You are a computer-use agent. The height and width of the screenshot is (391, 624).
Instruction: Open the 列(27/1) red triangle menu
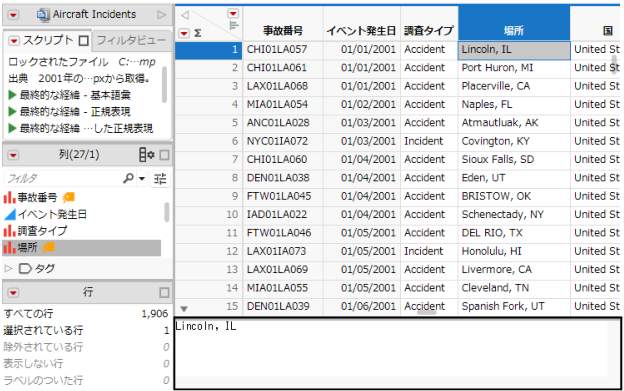(x=13, y=155)
